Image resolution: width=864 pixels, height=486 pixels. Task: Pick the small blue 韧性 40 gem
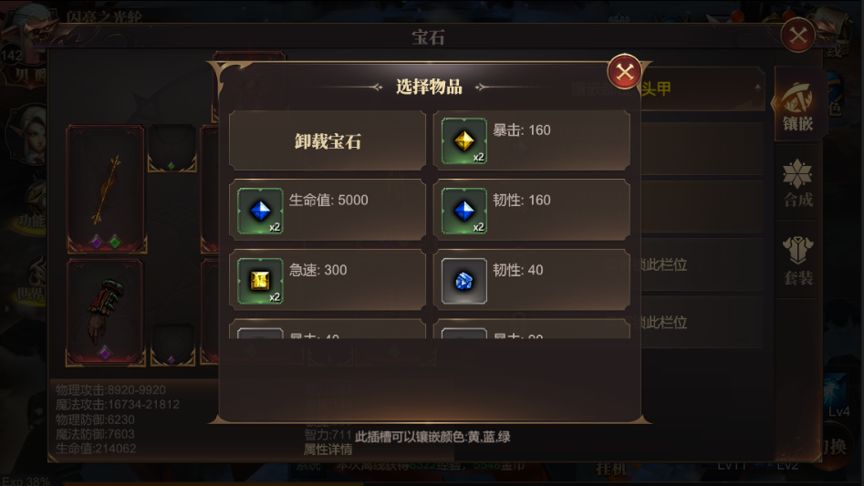[x=464, y=281]
